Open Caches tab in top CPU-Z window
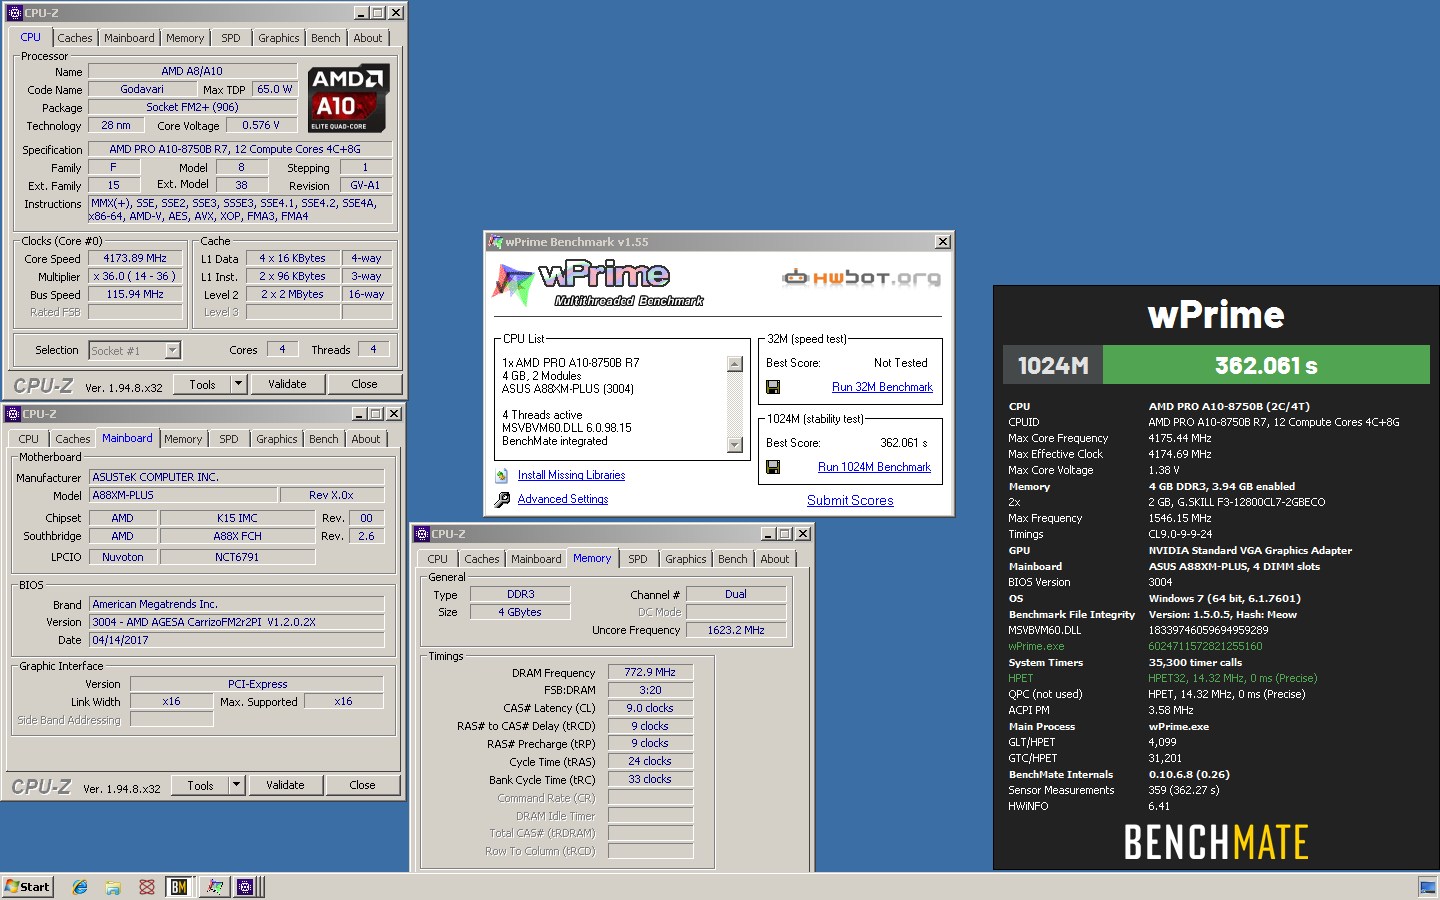The width and height of the screenshot is (1440, 900). 75,38
